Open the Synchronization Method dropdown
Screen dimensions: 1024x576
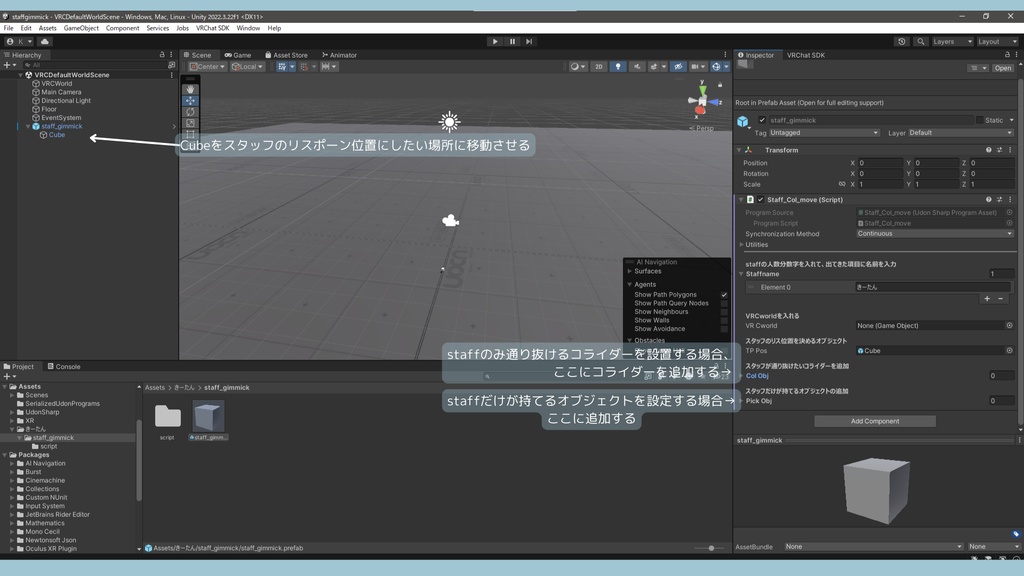pos(935,233)
